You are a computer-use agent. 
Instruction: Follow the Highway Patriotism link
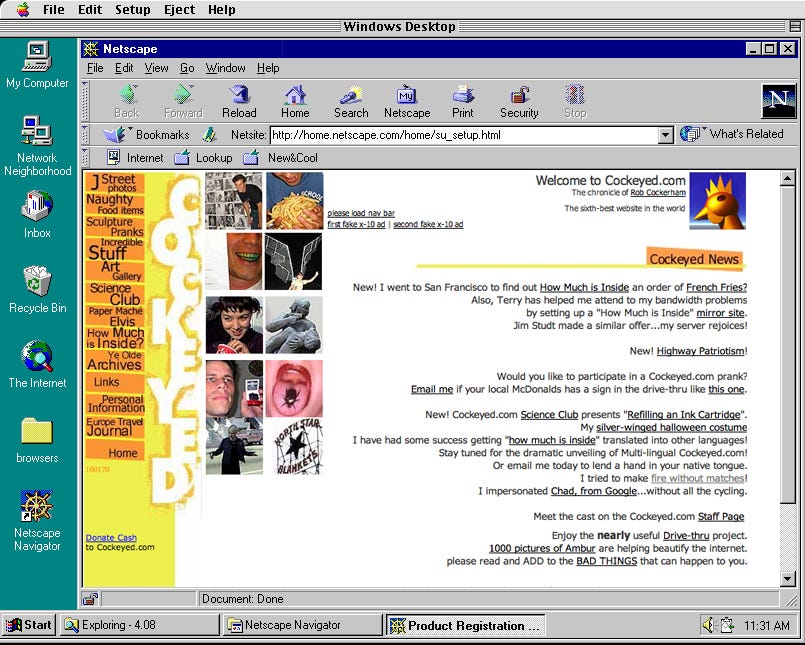click(x=700, y=351)
